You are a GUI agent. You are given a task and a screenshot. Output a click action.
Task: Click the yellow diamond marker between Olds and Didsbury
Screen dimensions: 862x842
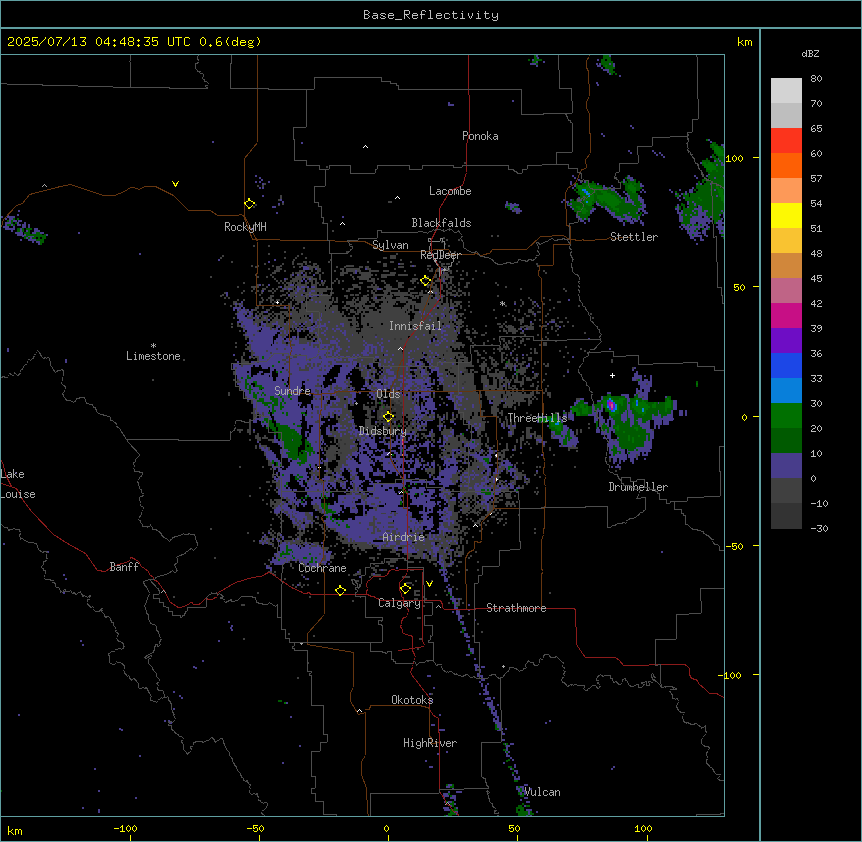[x=389, y=416]
